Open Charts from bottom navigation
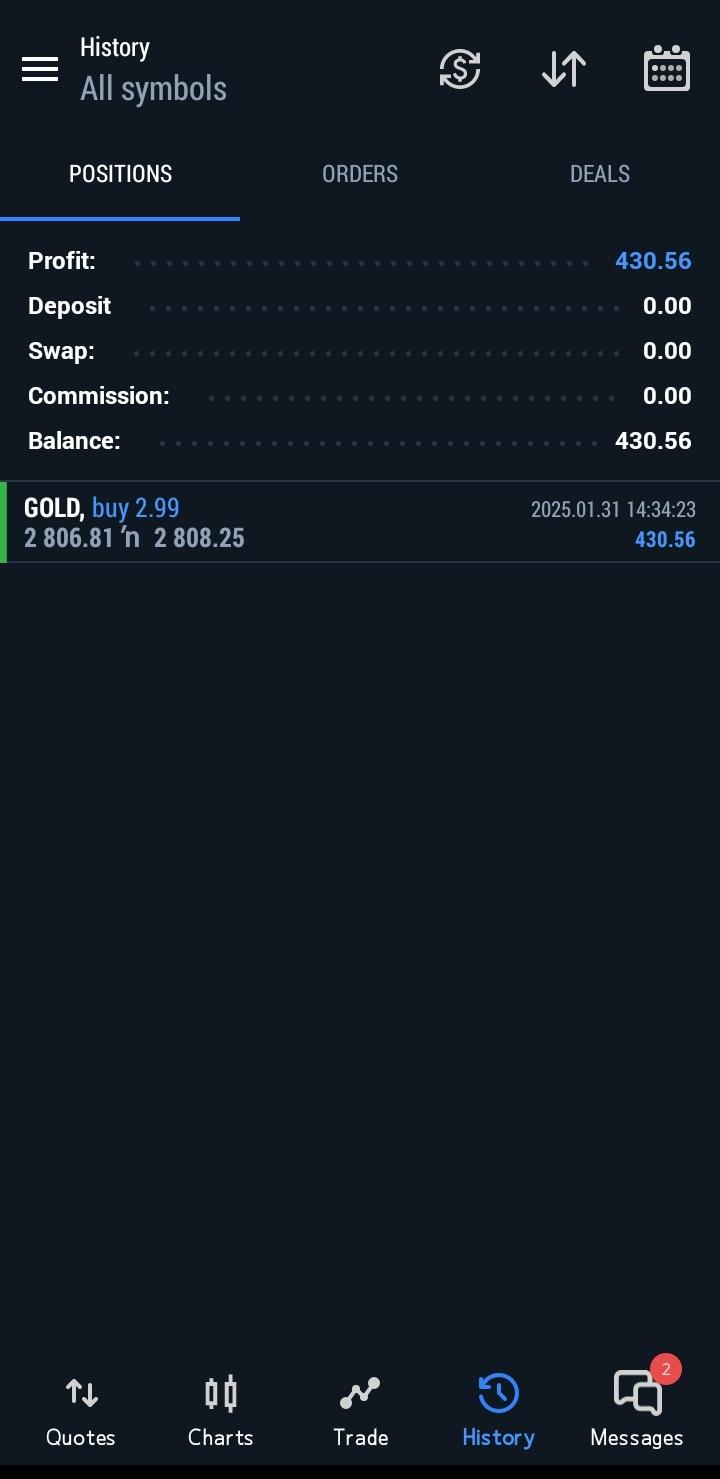720x1479 pixels. pos(220,1412)
